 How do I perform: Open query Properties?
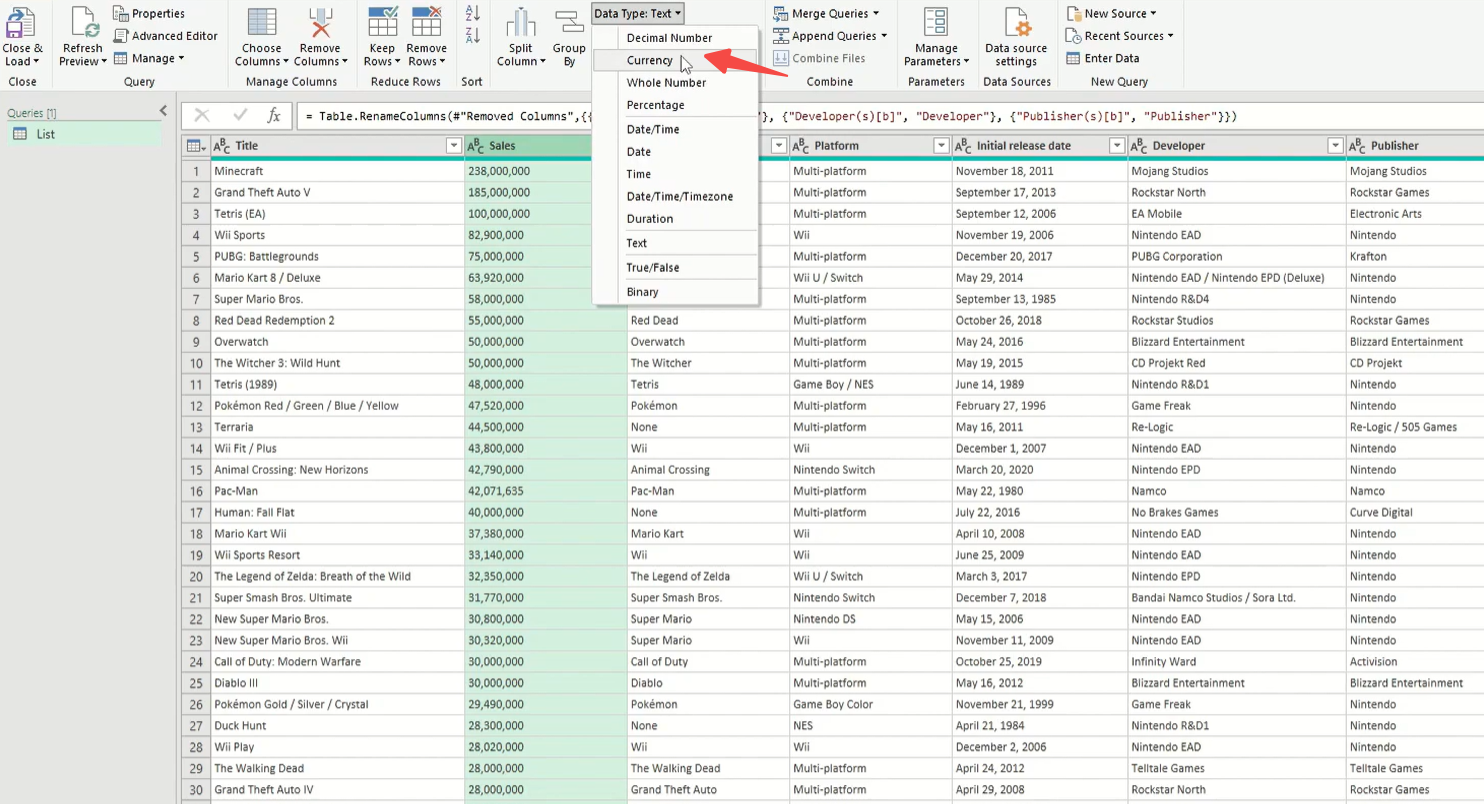coord(148,13)
